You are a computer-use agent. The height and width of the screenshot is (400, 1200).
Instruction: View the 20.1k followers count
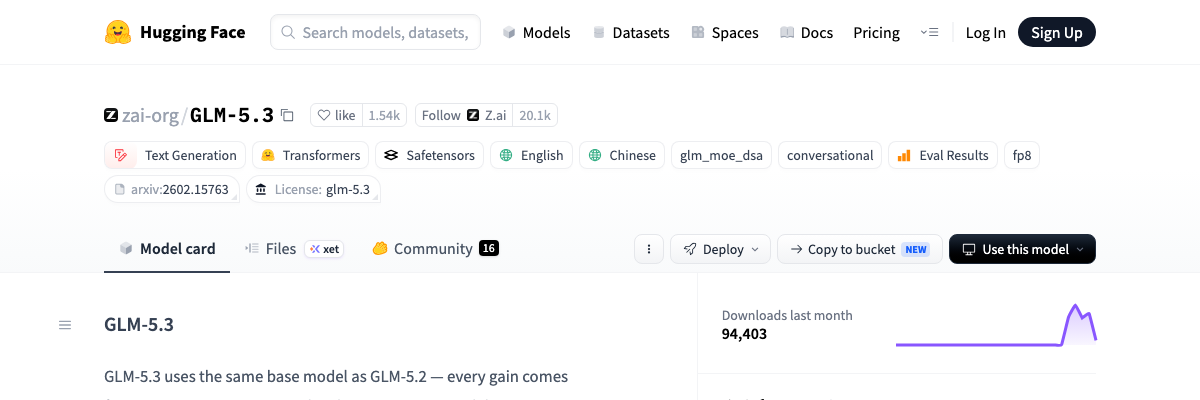click(535, 115)
